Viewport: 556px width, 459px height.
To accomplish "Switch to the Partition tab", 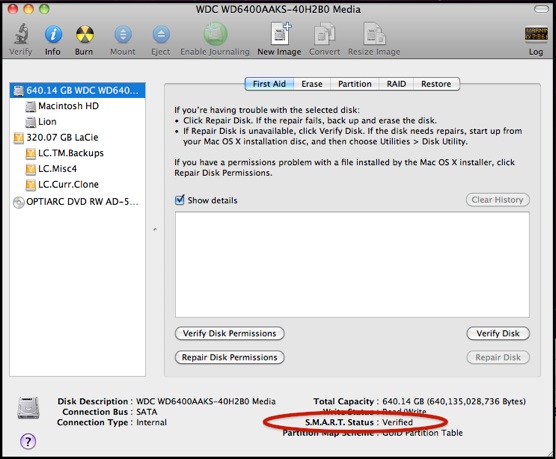I will tap(355, 84).
